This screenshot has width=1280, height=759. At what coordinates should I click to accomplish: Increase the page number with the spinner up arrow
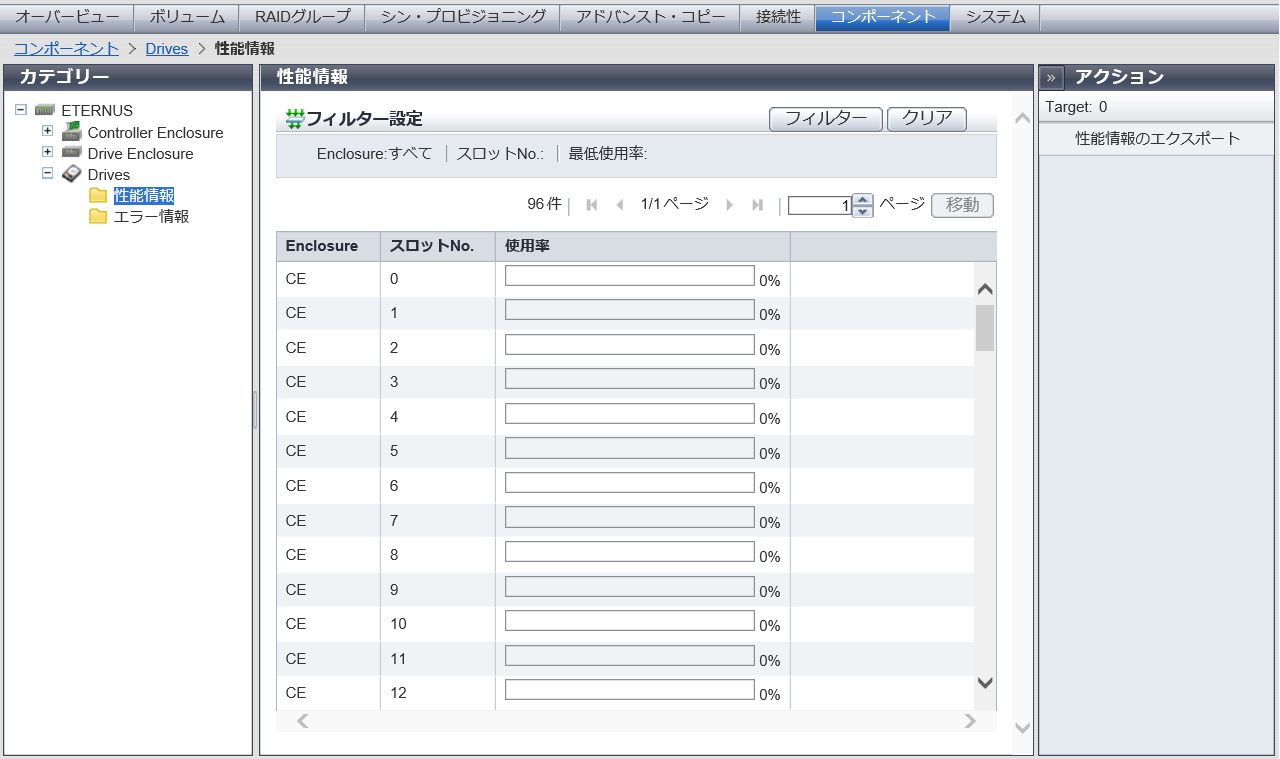coord(863,199)
